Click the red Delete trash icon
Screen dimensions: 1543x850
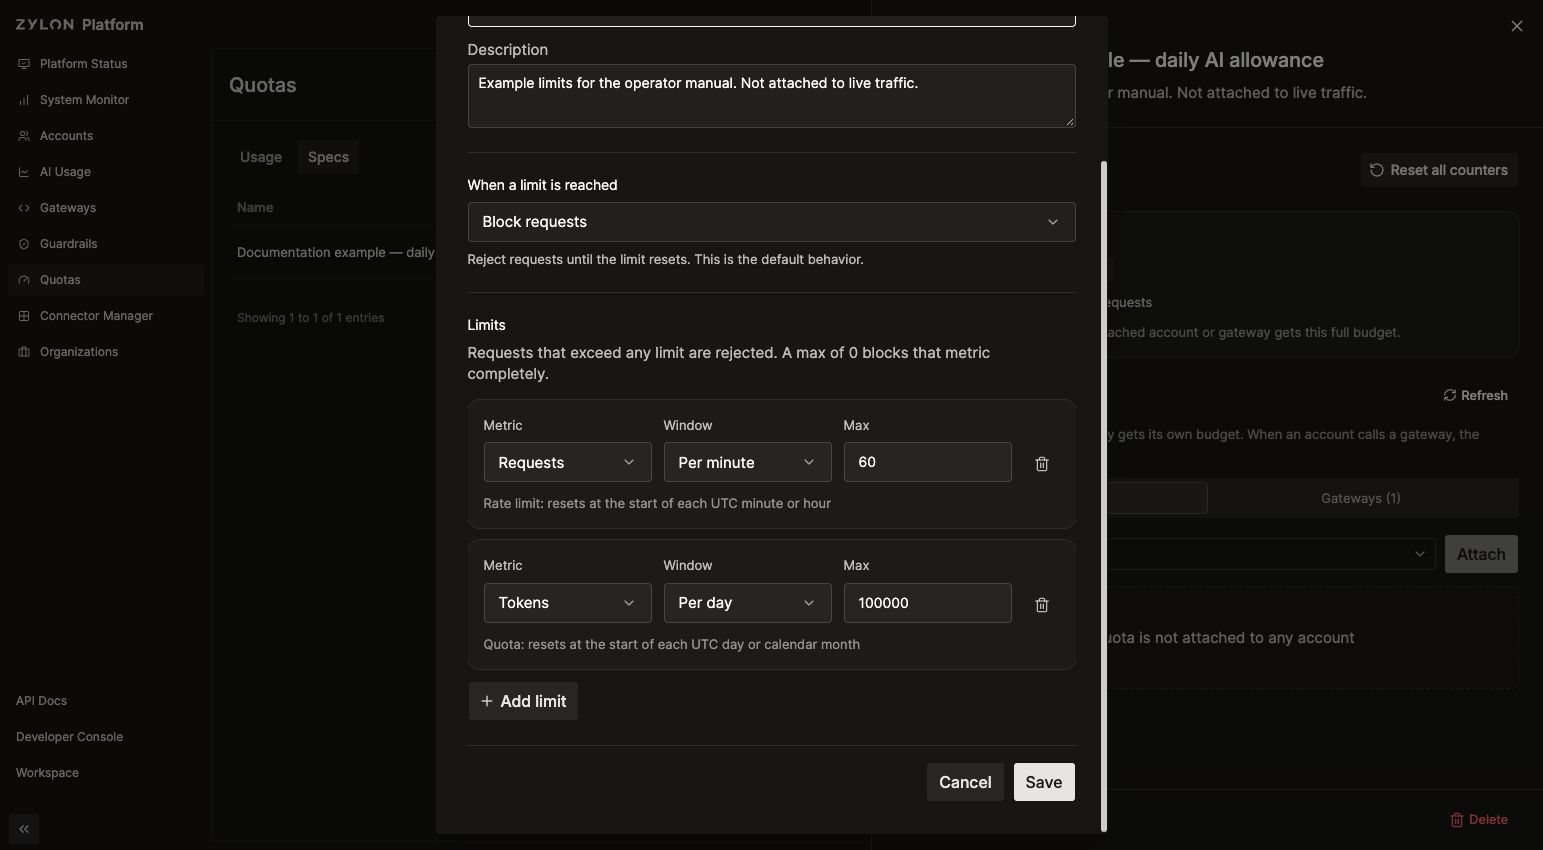tap(1457, 820)
